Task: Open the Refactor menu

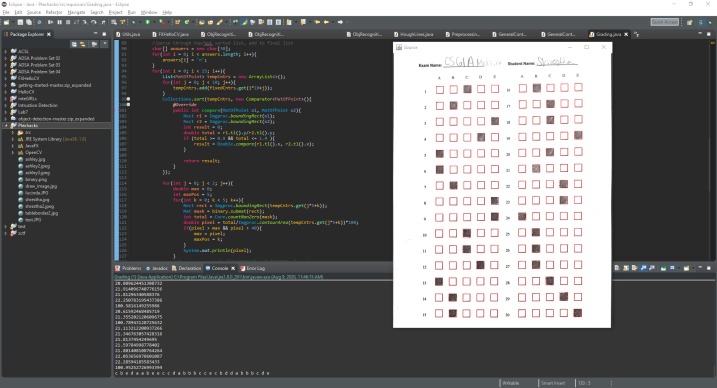Action: coord(54,12)
